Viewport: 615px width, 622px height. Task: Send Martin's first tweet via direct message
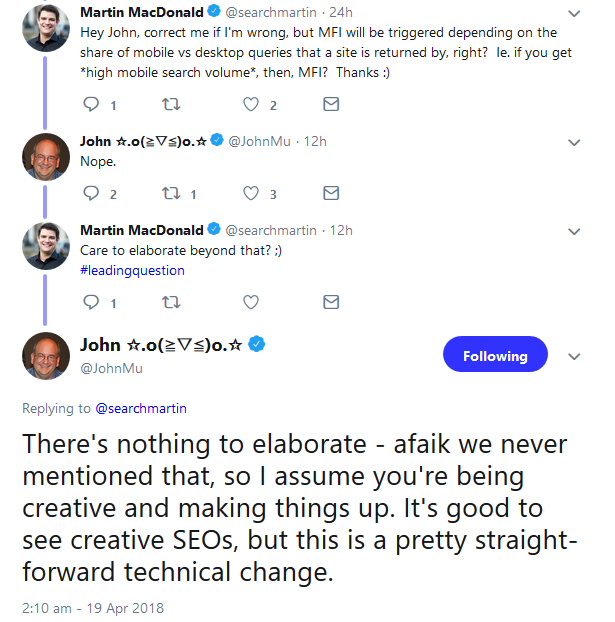[331, 104]
